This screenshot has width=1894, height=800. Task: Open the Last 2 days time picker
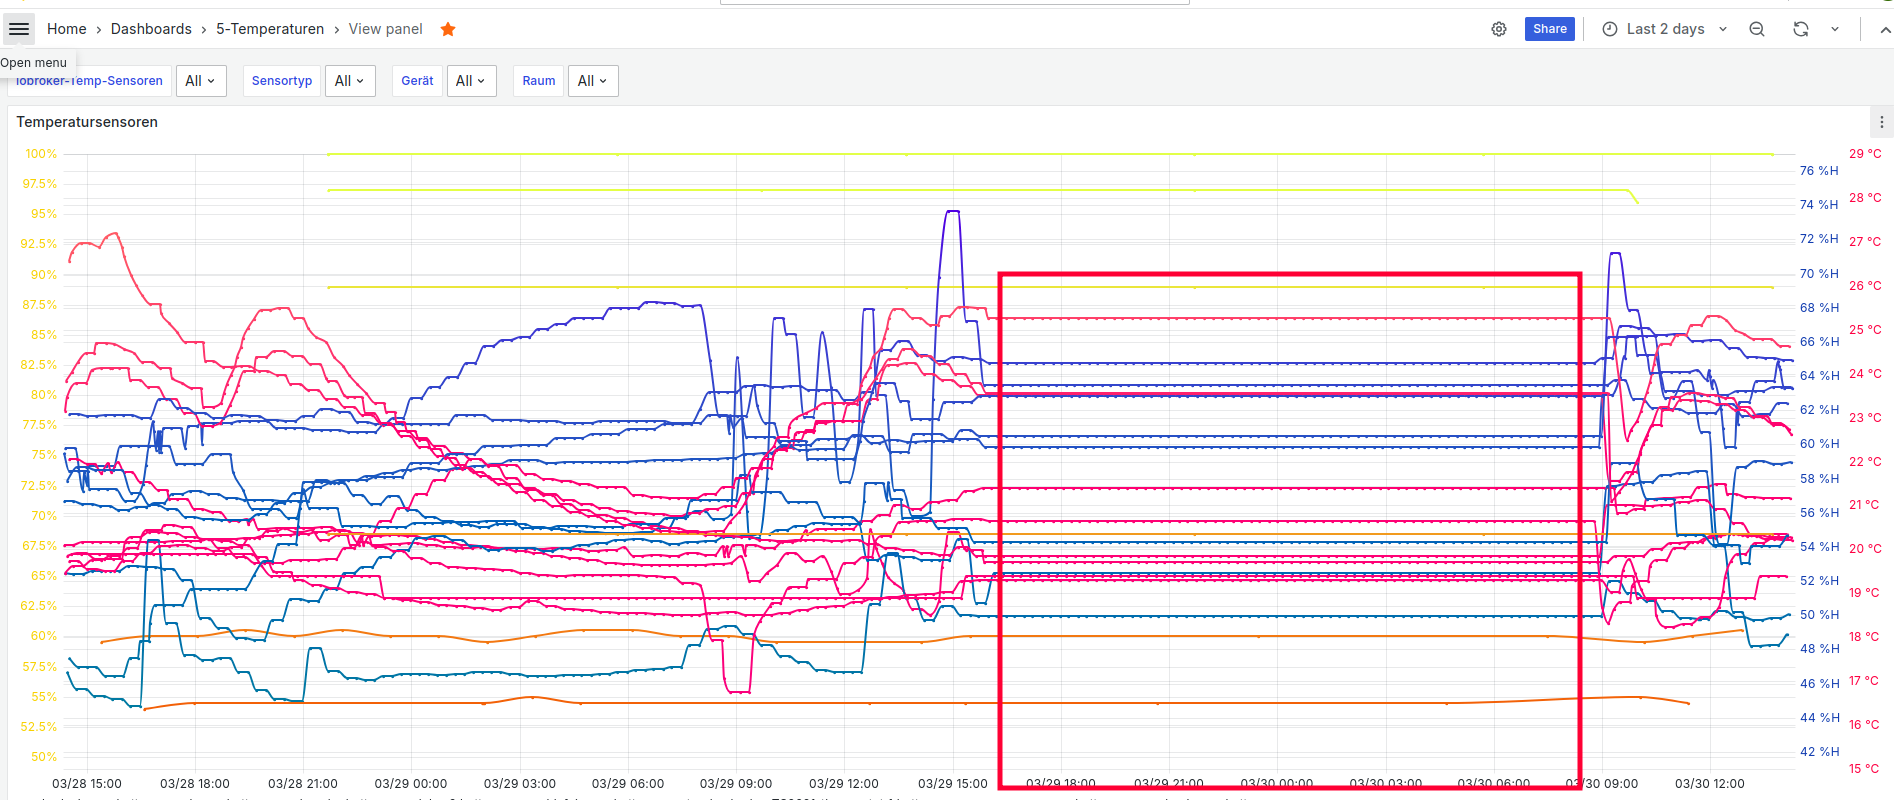(1665, 29)
